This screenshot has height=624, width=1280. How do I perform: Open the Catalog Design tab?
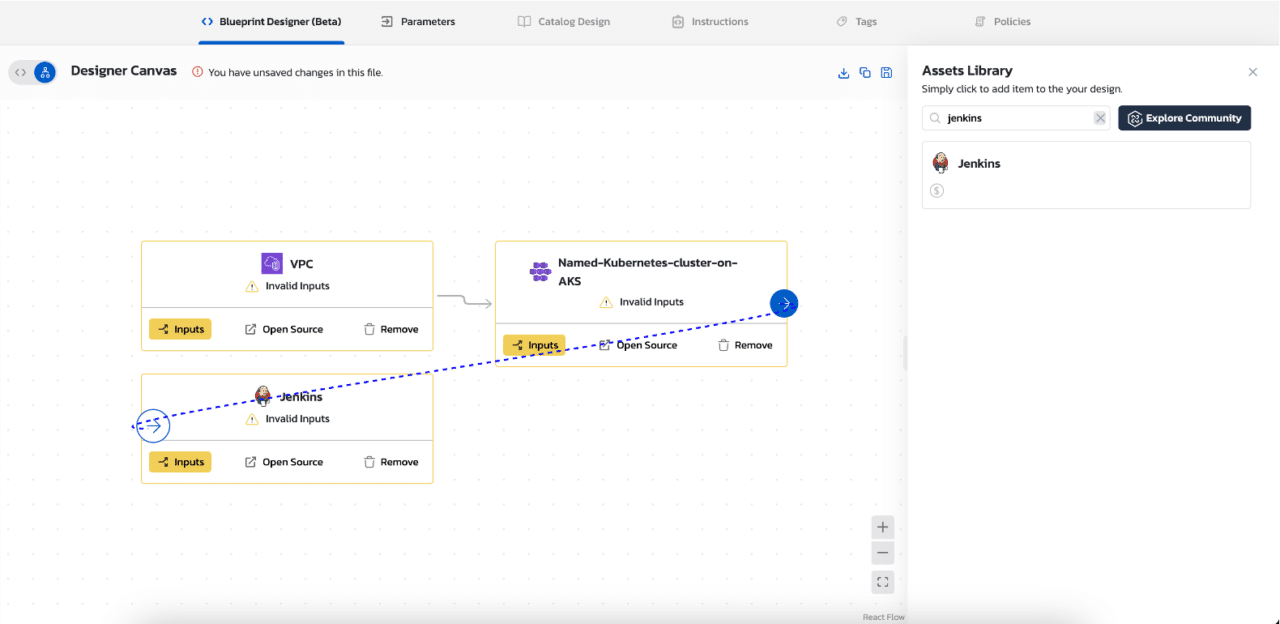(564, 21)
